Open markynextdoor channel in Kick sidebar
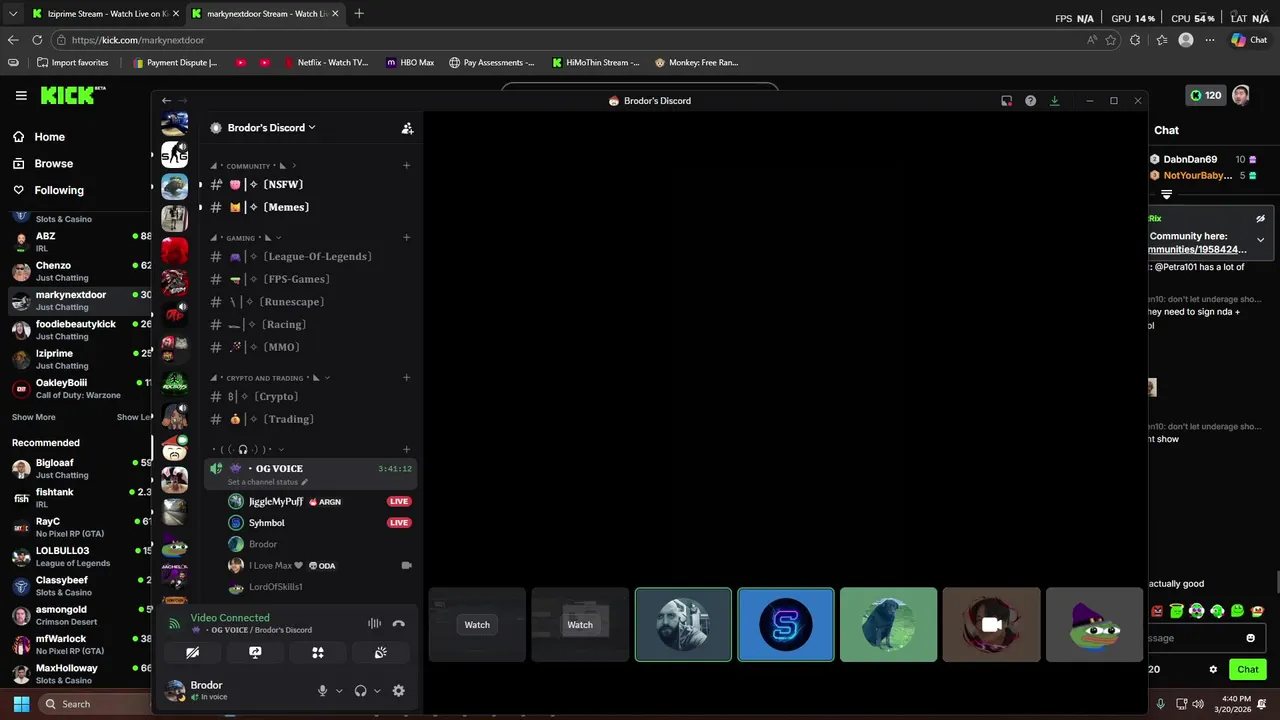Viewport: 1280px width, 720px height. (80, 300)
